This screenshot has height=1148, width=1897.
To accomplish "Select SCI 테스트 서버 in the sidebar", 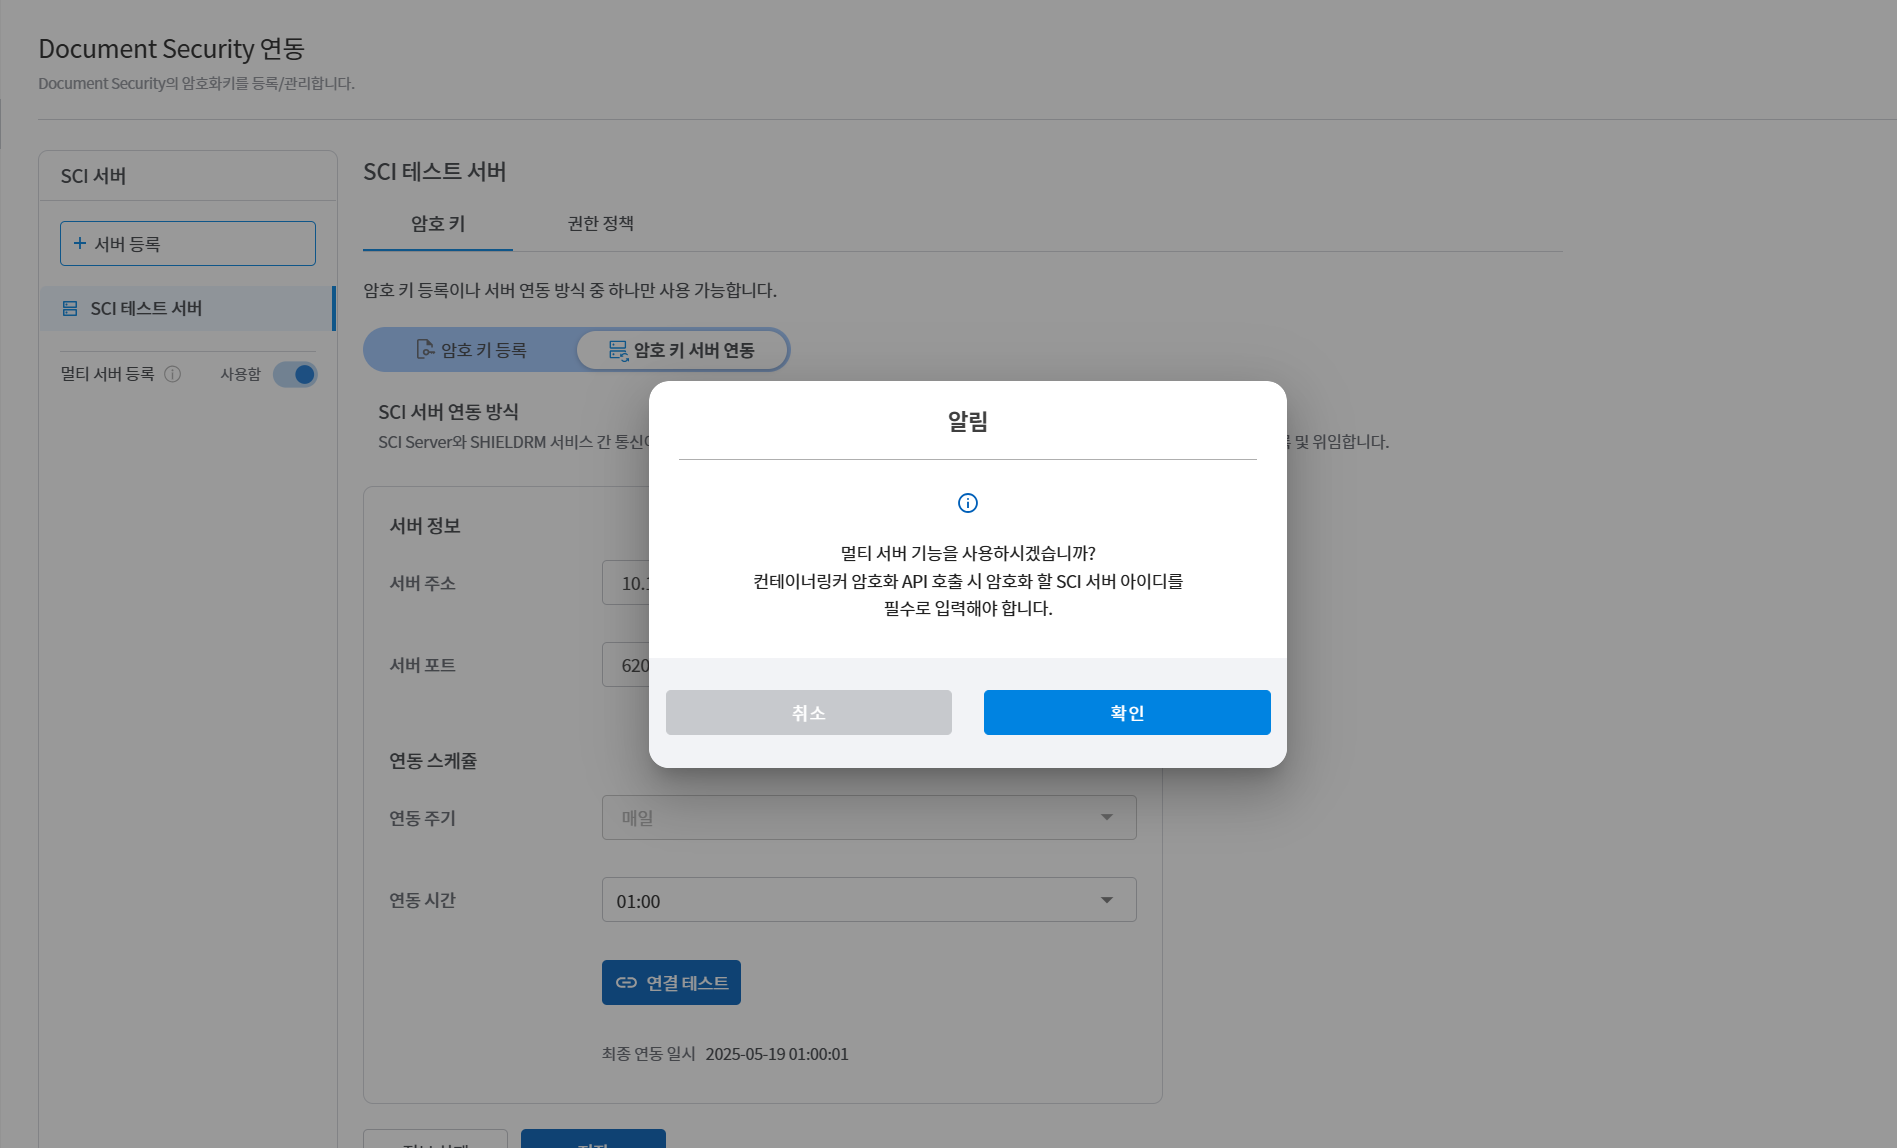I will 187,308.
